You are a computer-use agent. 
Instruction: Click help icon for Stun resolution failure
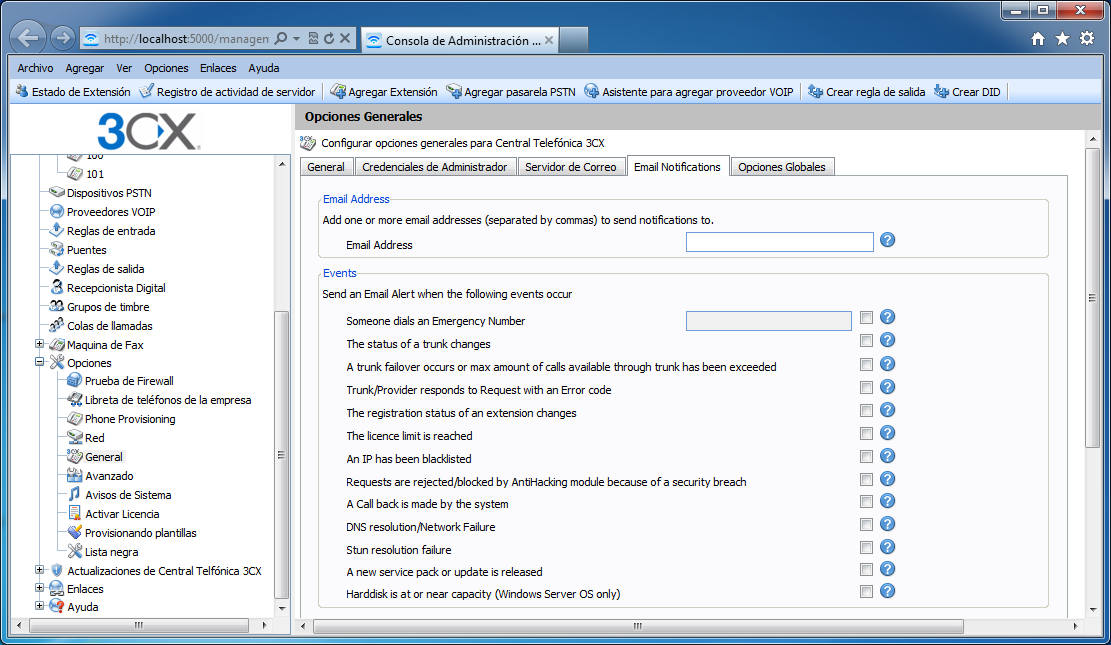887,546
